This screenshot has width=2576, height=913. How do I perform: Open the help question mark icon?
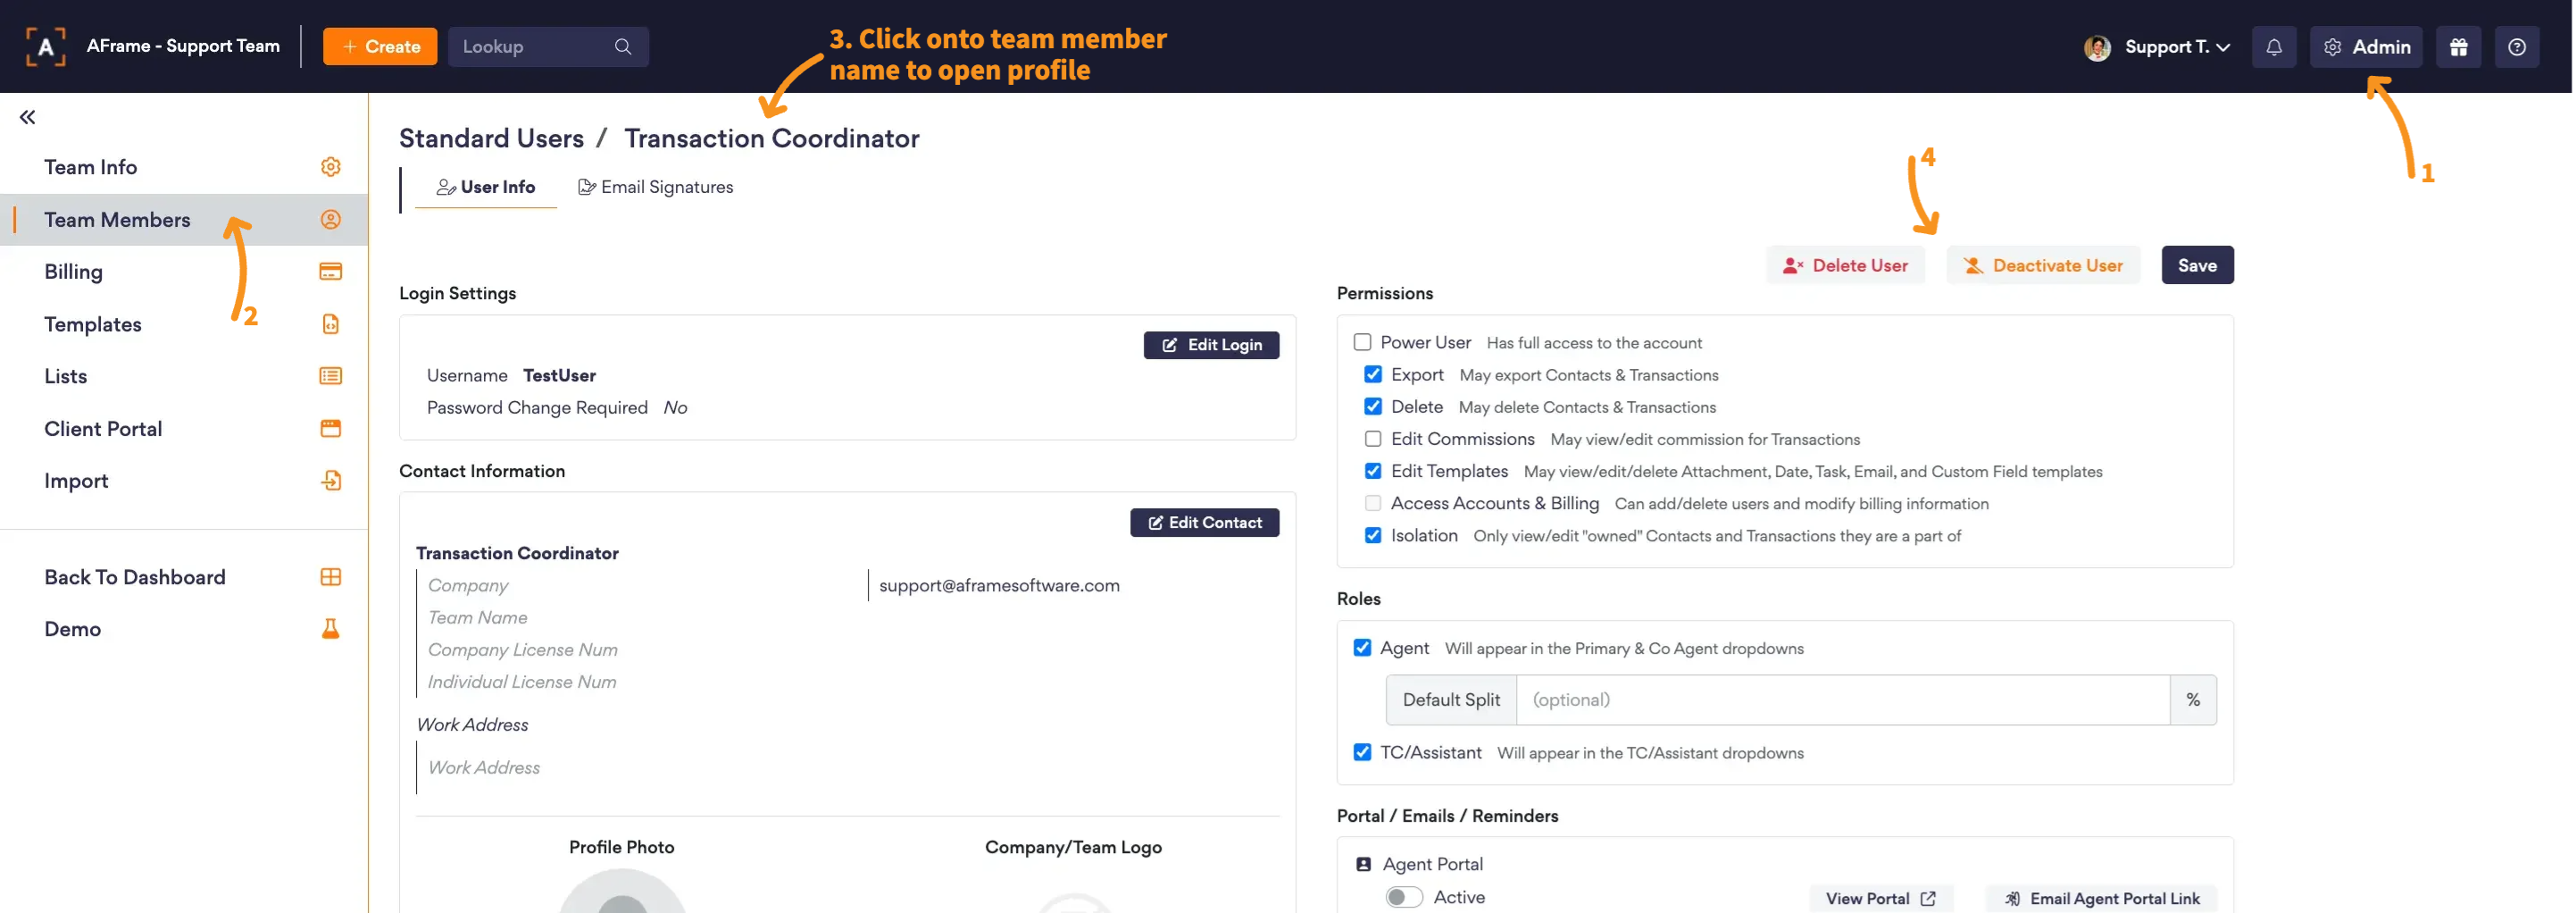coord(2516,47)
